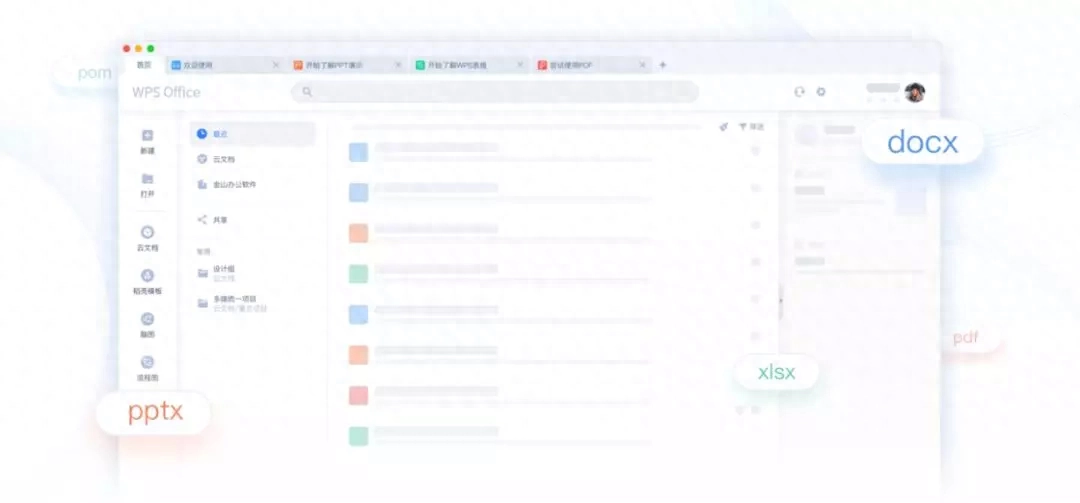Click the 新建 new document icon
This screenshot has height=503, width=1080.
click(147, 135)
